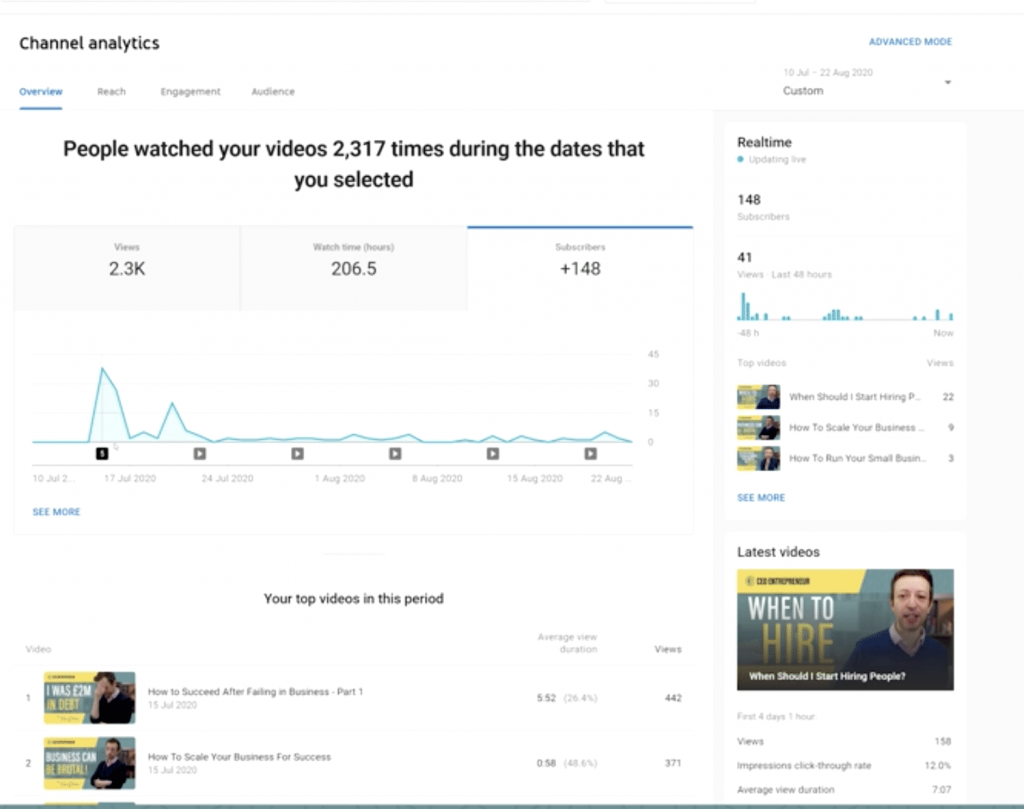
Task: Click the last-48-hours realtime views bar chart
Action: 845,306
